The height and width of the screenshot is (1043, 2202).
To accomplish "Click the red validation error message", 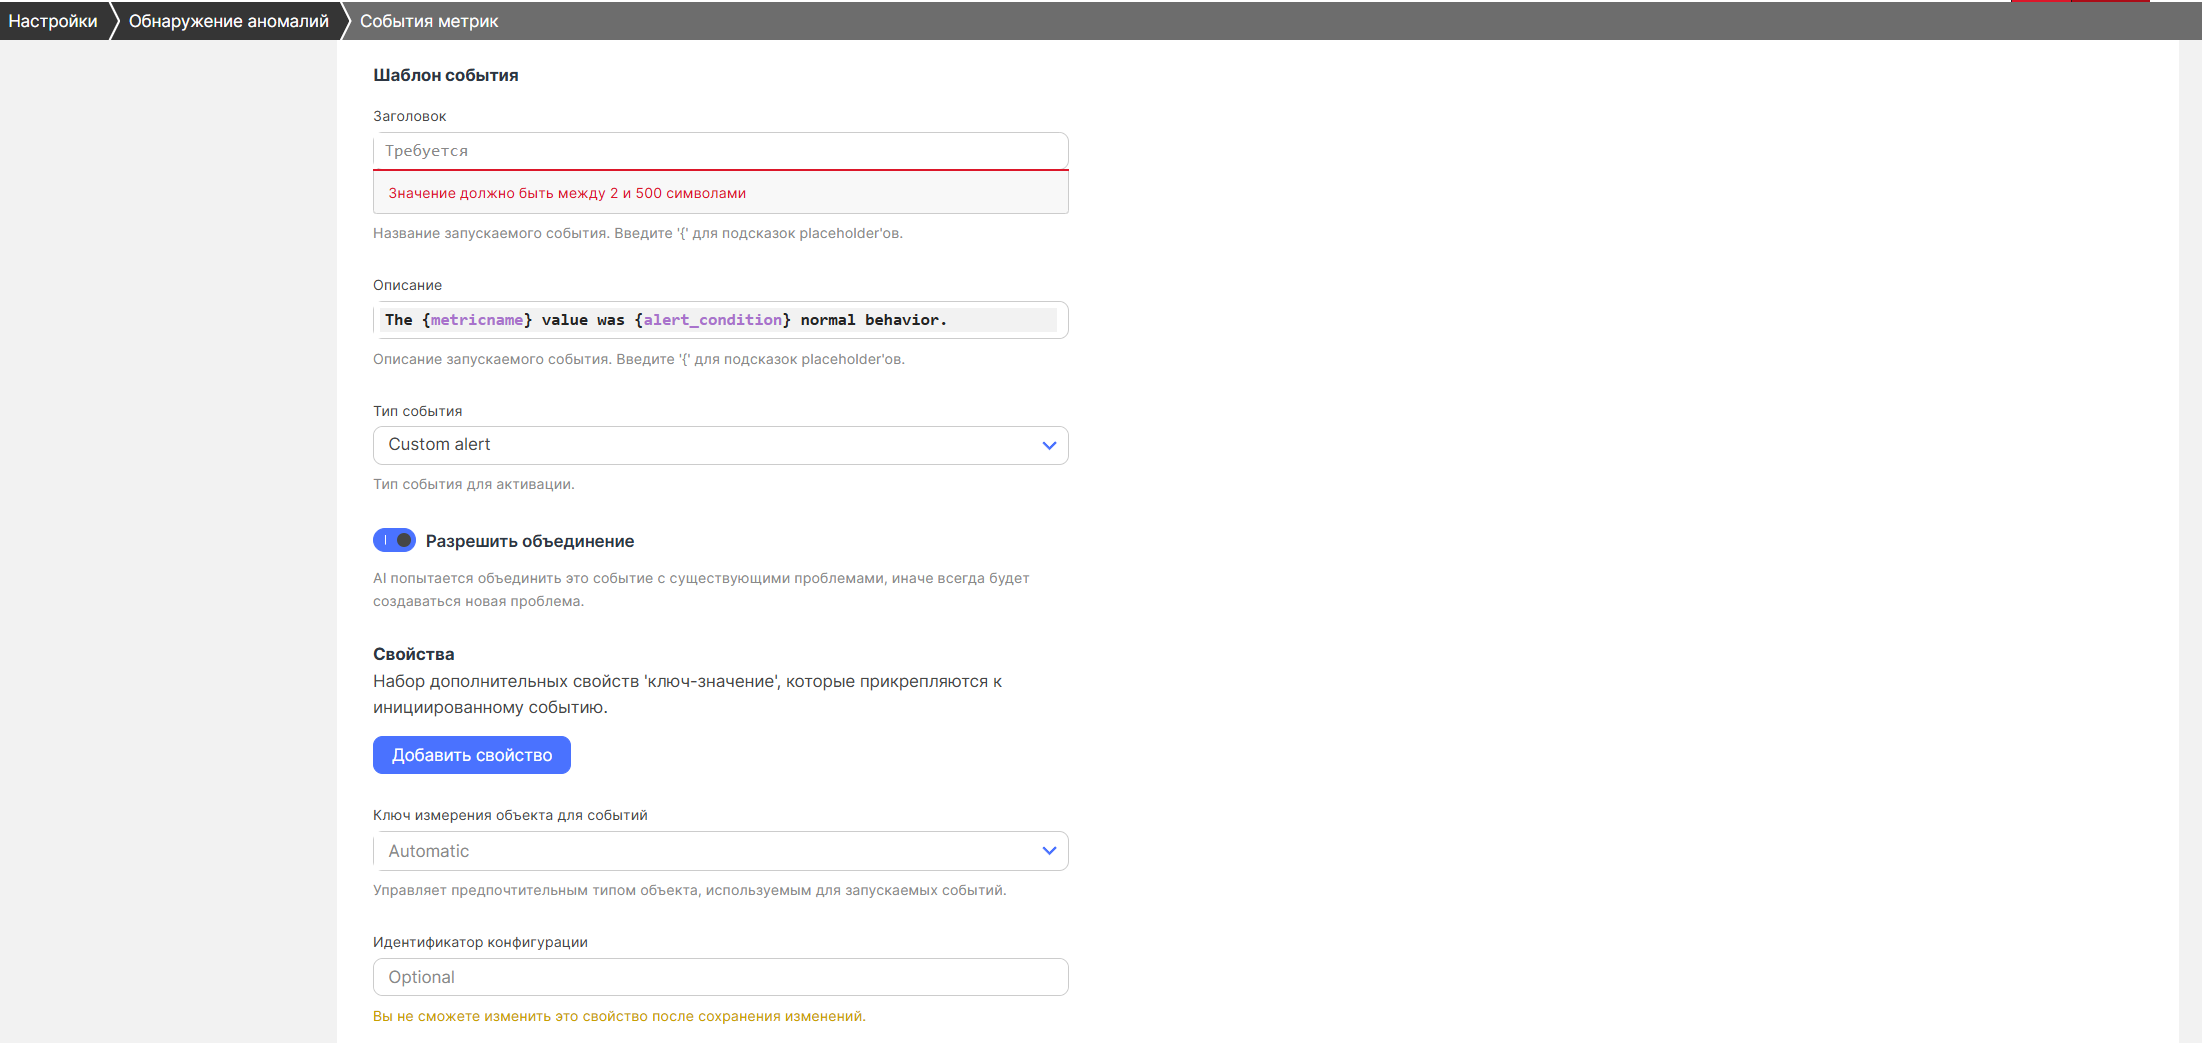I will tap(567, 193).
